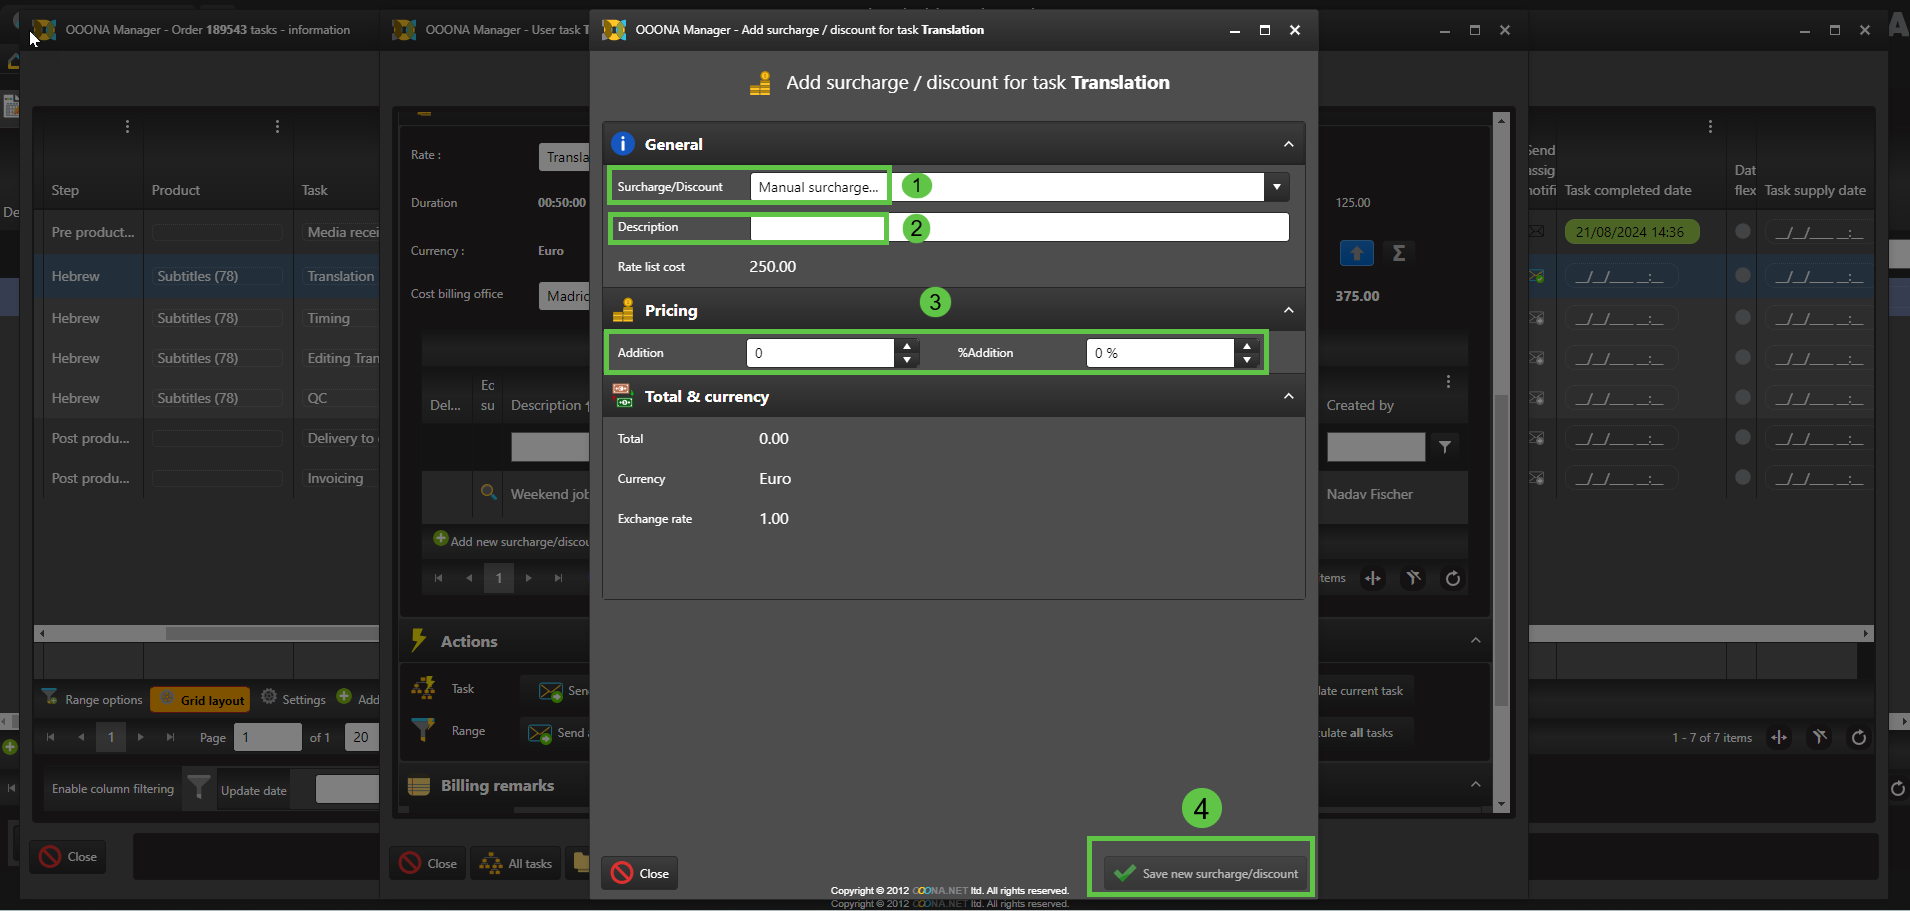This screenshot has height=911, width=1910.
Task: Click the sigma sum icon
Action: (x=1398, y=253)
